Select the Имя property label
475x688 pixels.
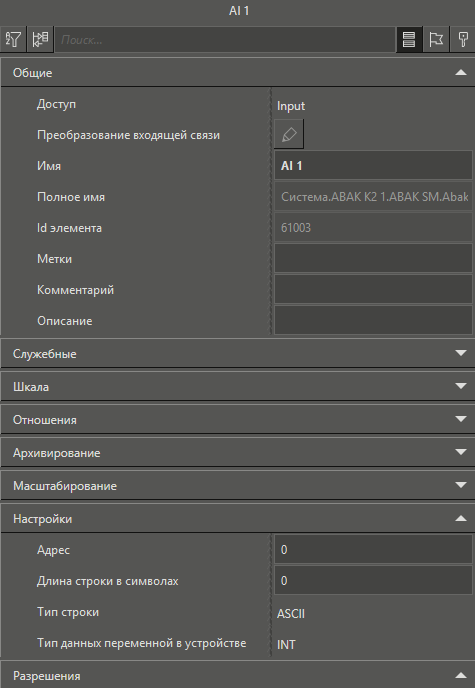pos(49,166)
